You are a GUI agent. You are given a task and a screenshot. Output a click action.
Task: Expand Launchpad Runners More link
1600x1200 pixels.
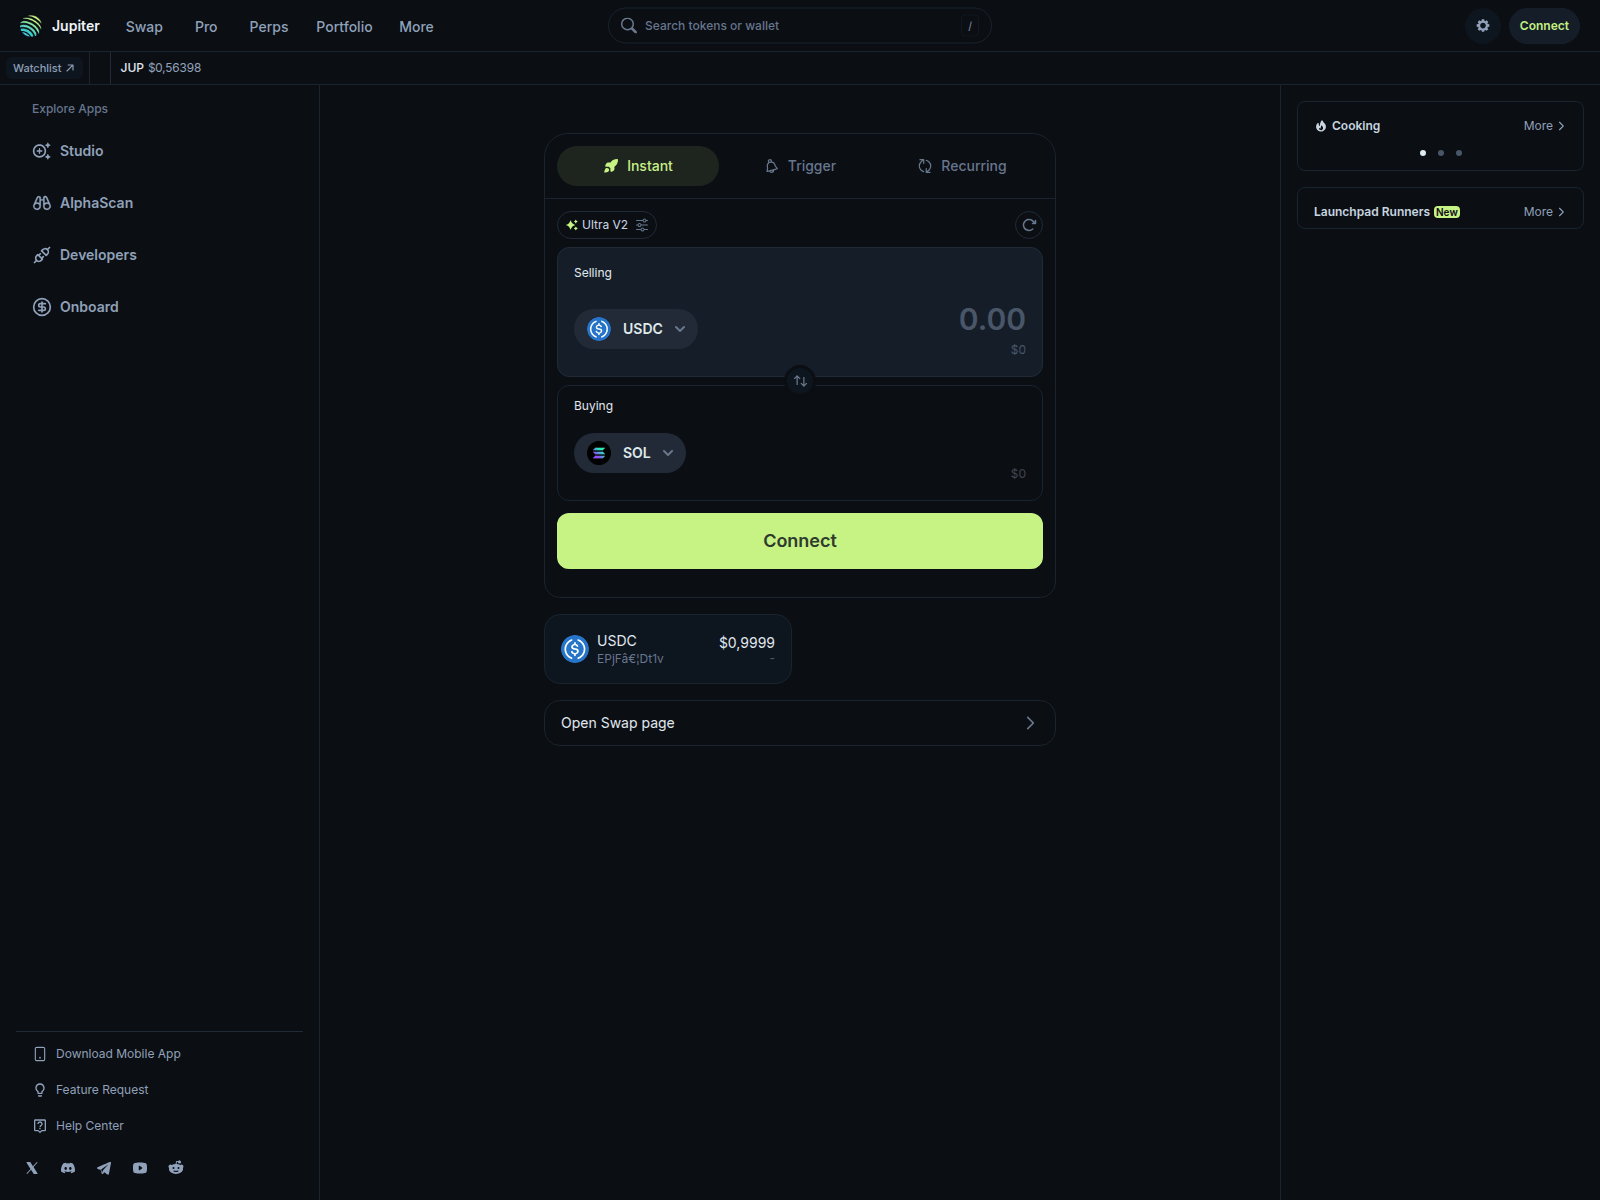[x=1544, y=212]
